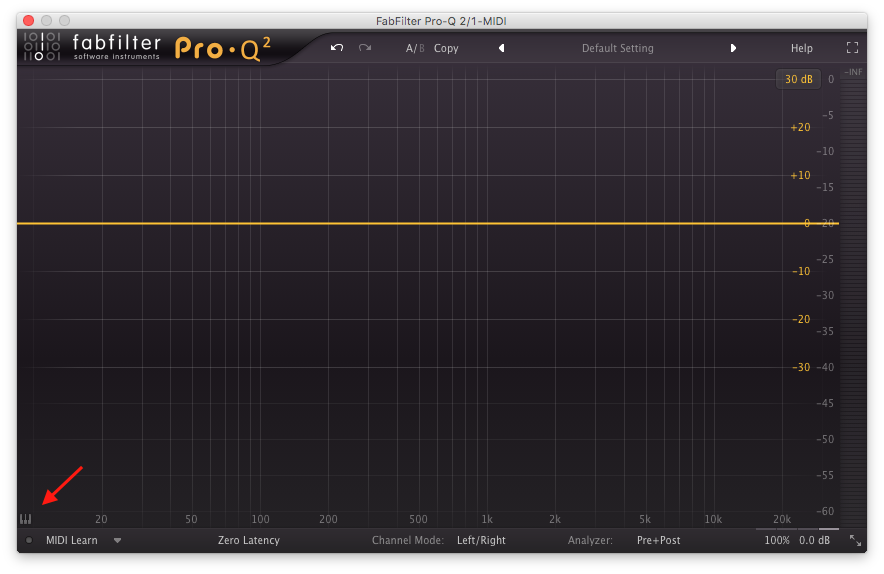The height and width of the screenshot is (574, 884).
Task: Click the resize window corner icon
Action: click(x=855, y=541)
